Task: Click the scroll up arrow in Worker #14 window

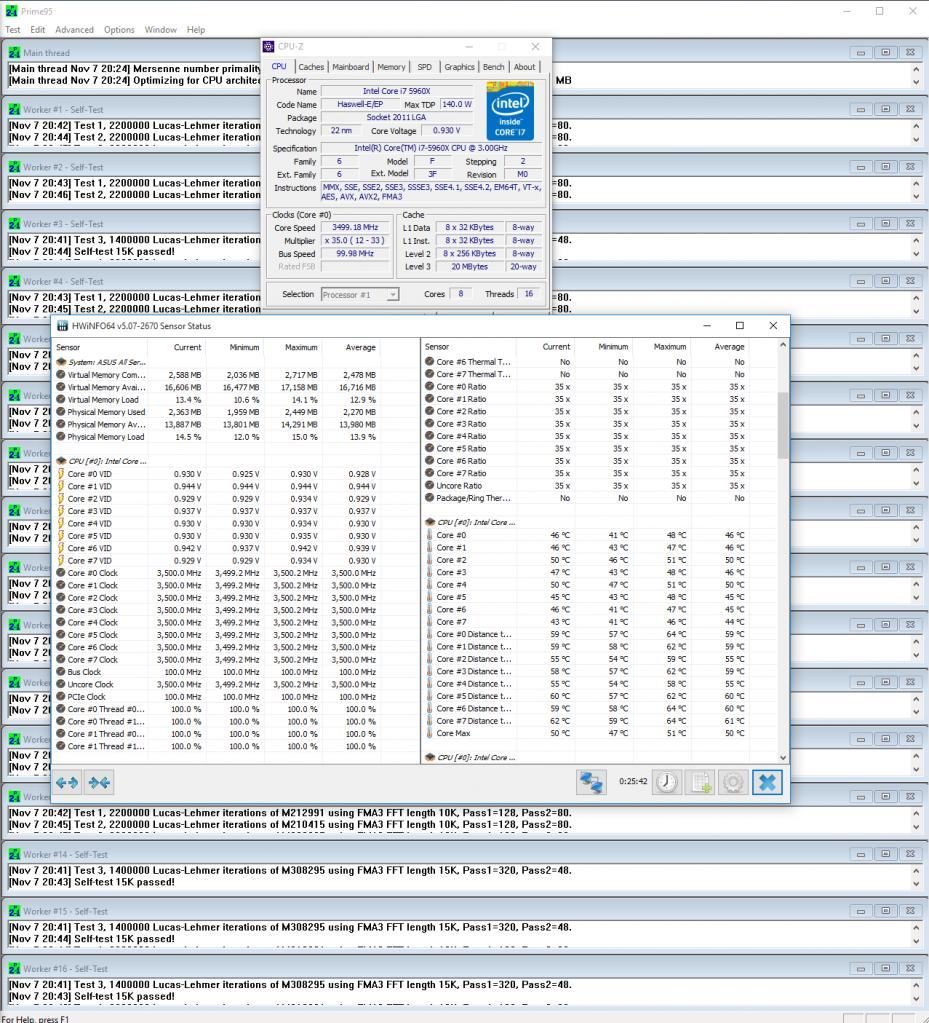Action: pyautogui.click(x=917, y=871)
